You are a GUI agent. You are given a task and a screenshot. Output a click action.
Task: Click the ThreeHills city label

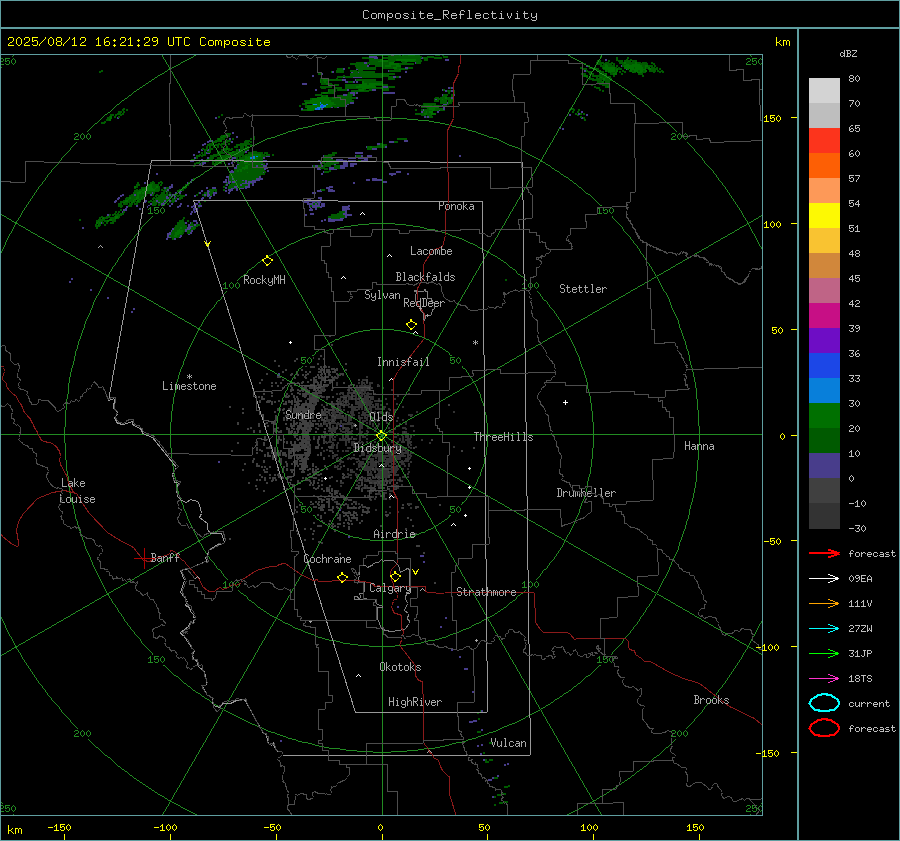point(503,437)
